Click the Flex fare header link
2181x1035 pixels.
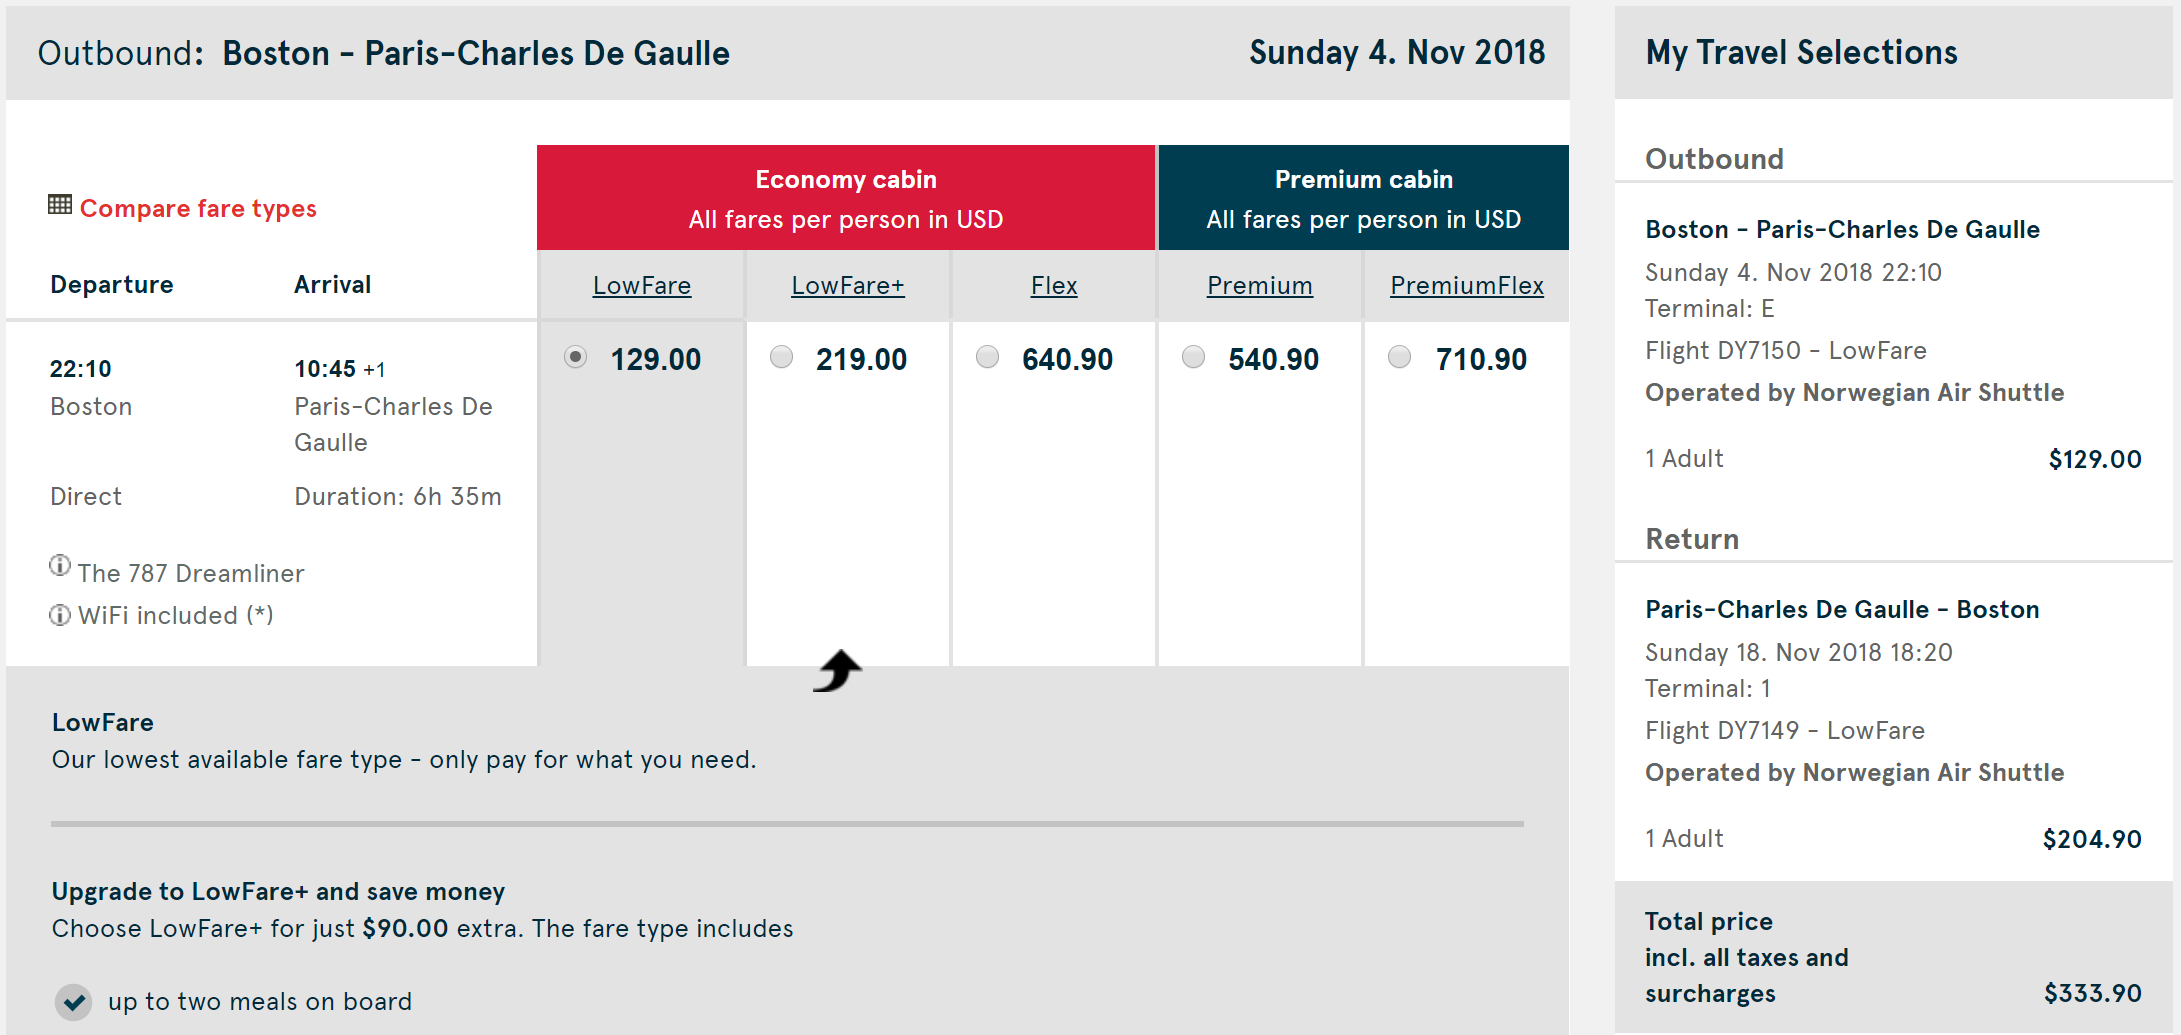(1054, 286)
